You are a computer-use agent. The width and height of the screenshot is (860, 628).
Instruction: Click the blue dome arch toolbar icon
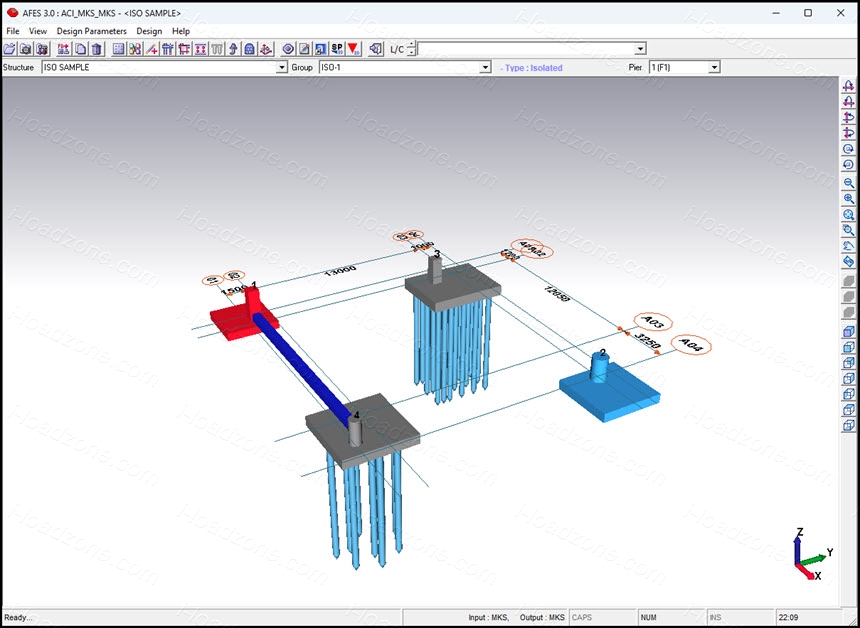tap(250, 49)
